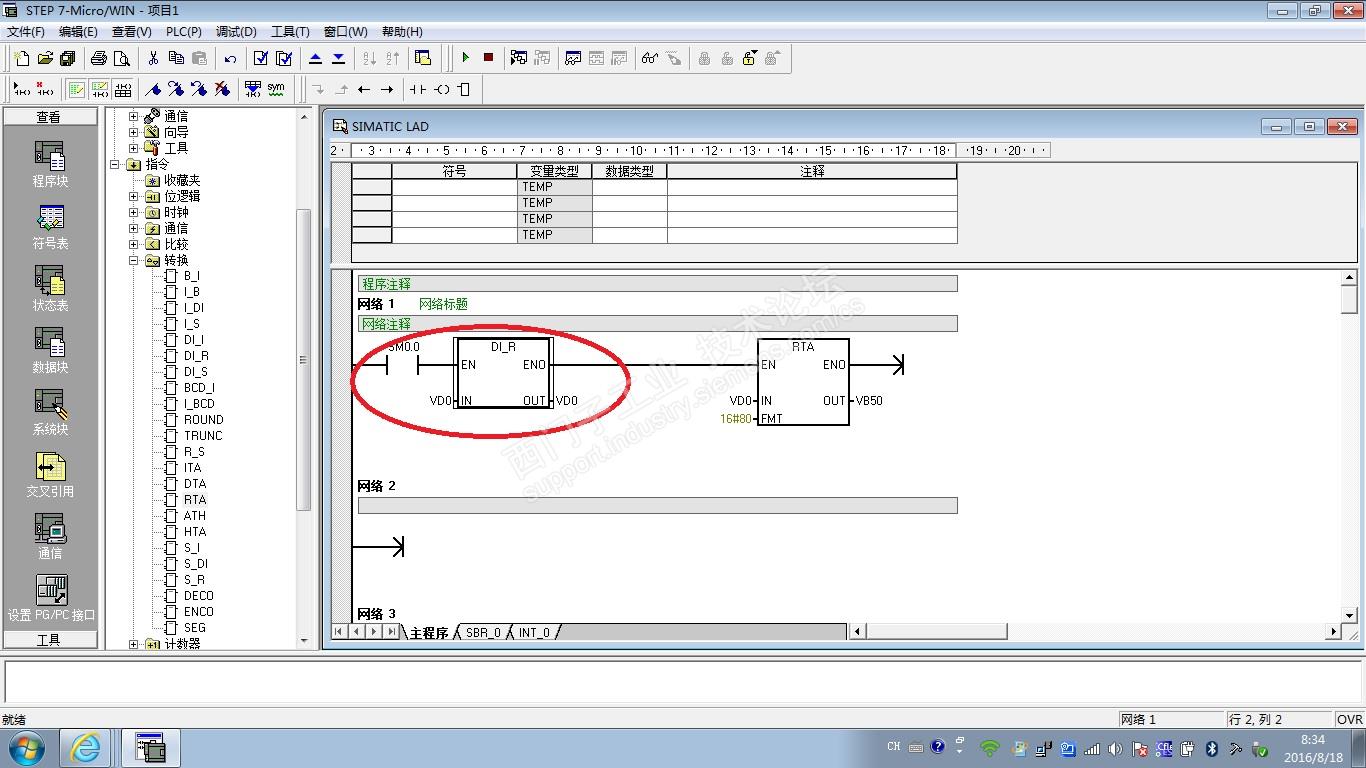
Task: Click the line right arrow icon
Action: click(x=387, y=89)
